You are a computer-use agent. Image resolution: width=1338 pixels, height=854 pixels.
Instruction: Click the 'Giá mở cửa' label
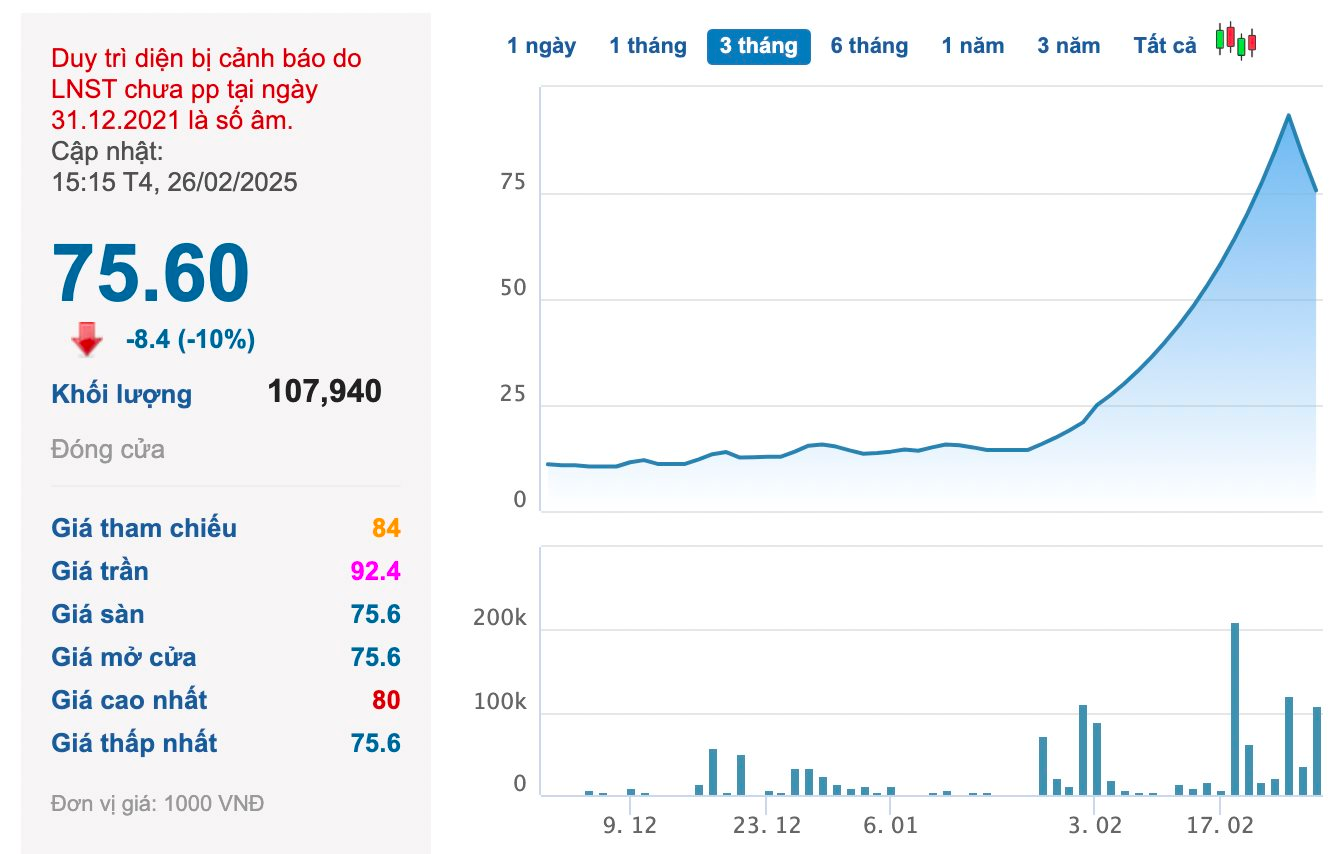[124, 657]
